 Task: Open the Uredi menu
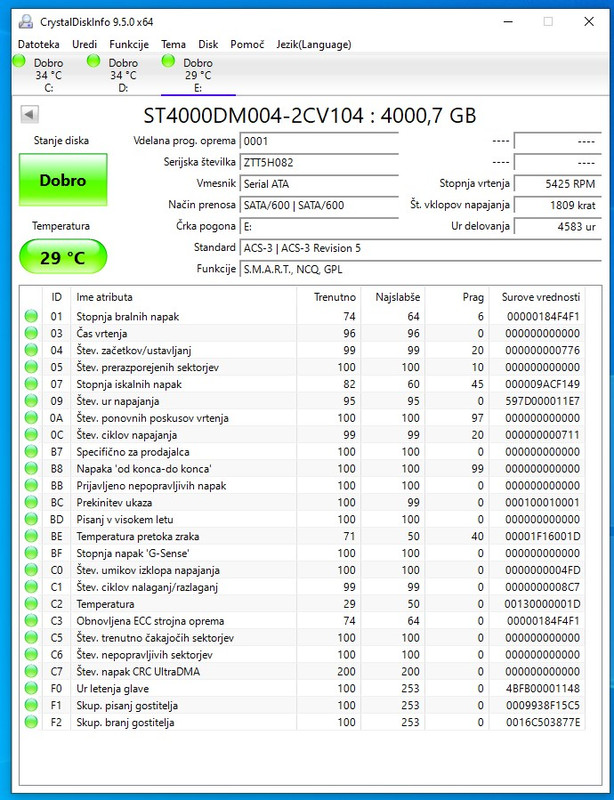[84, 44]
